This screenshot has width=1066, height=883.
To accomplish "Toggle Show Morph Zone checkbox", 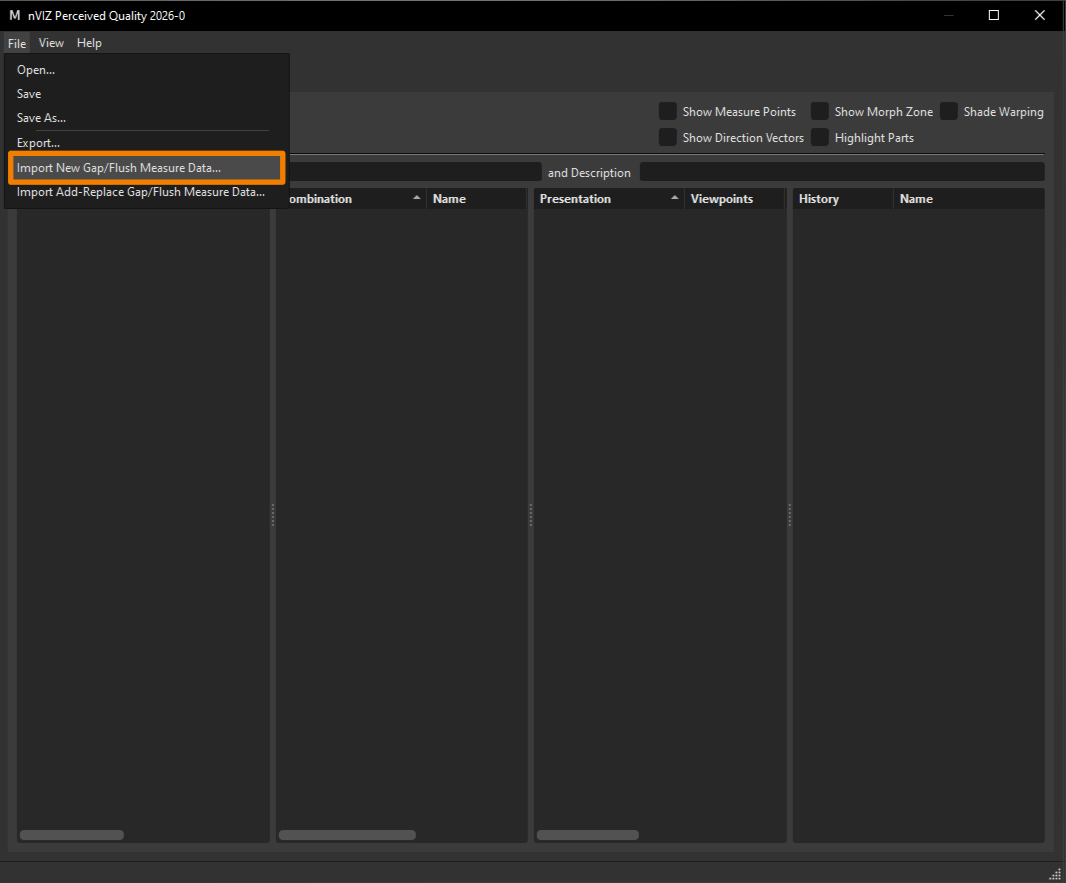I will tap(820, 111).
